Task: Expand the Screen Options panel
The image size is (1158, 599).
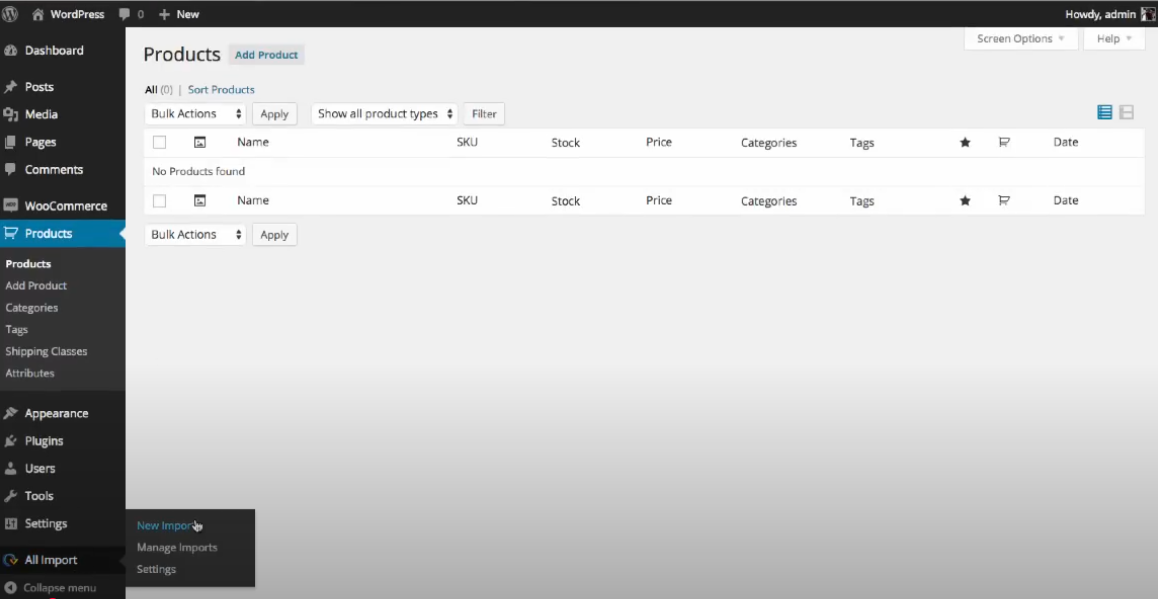Action: (x=1021, y=38)
